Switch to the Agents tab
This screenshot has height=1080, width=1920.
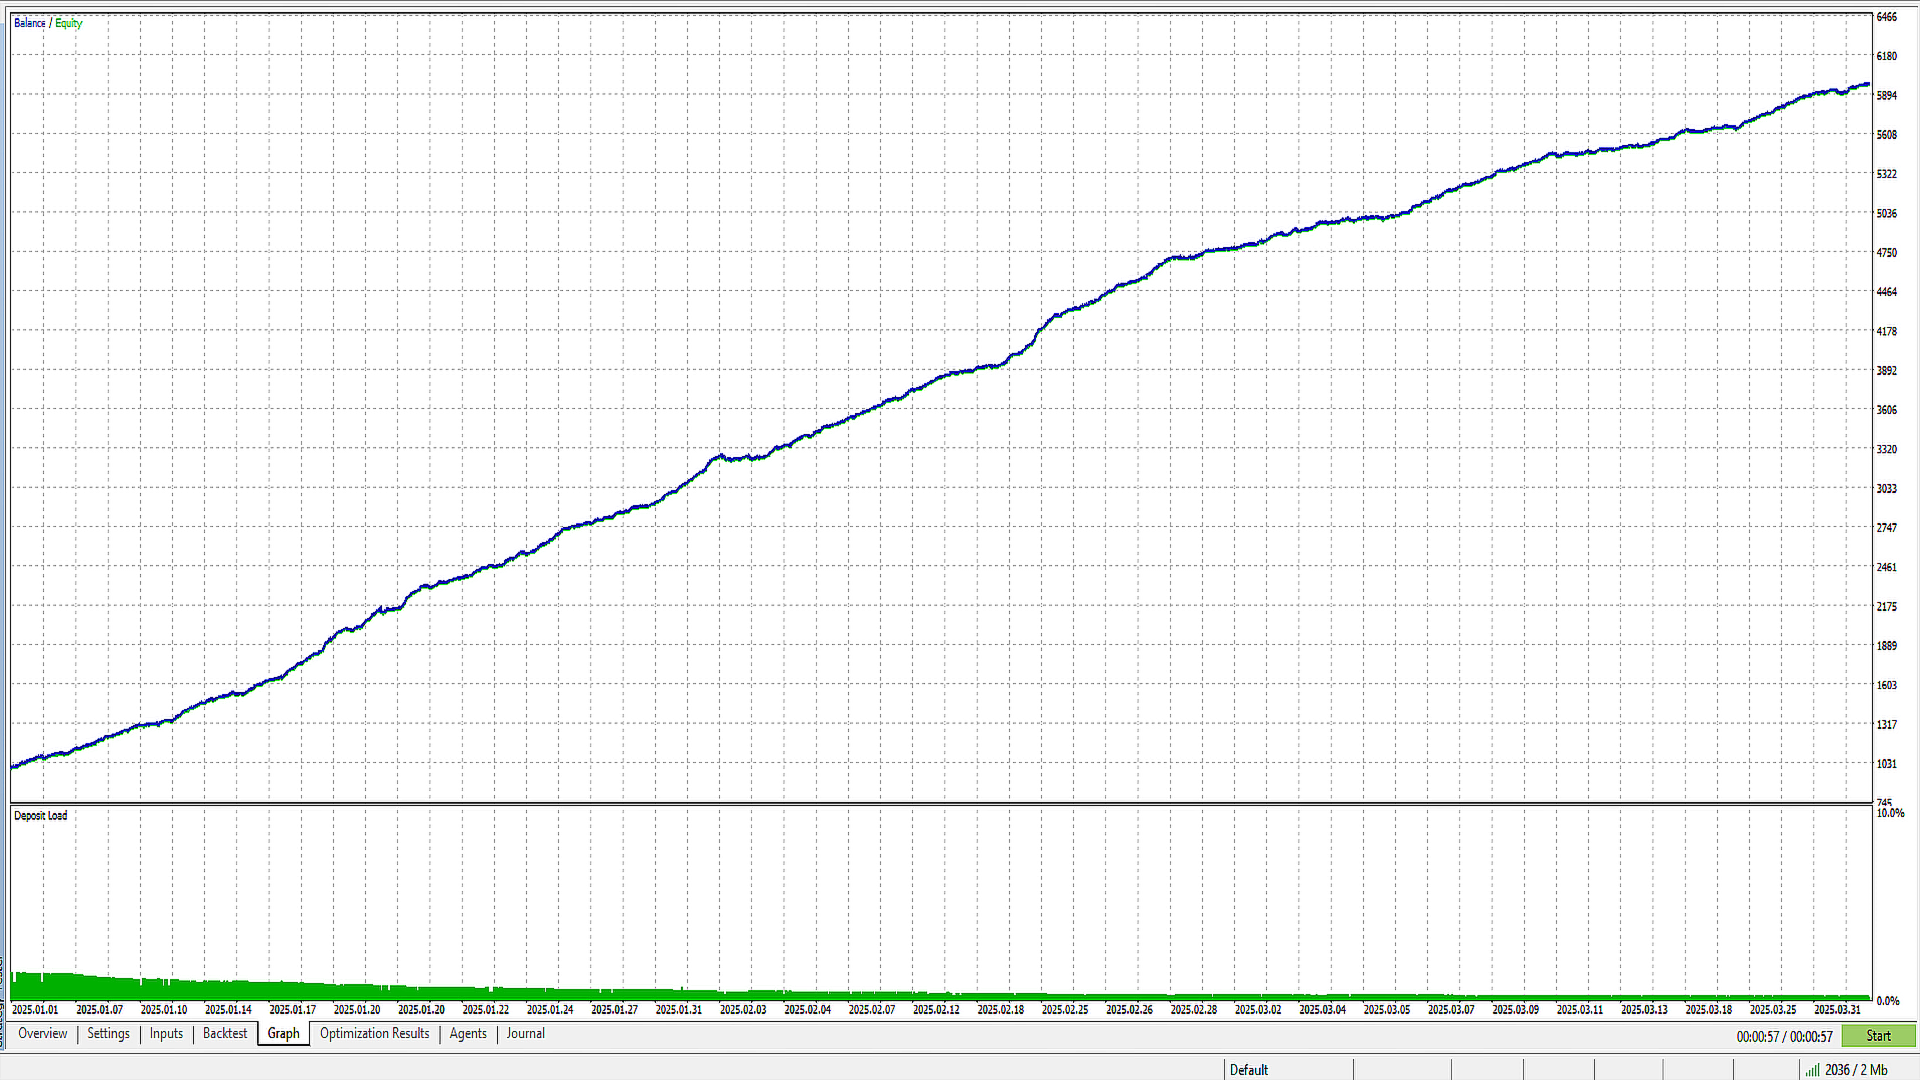[x=468, y=1034]
